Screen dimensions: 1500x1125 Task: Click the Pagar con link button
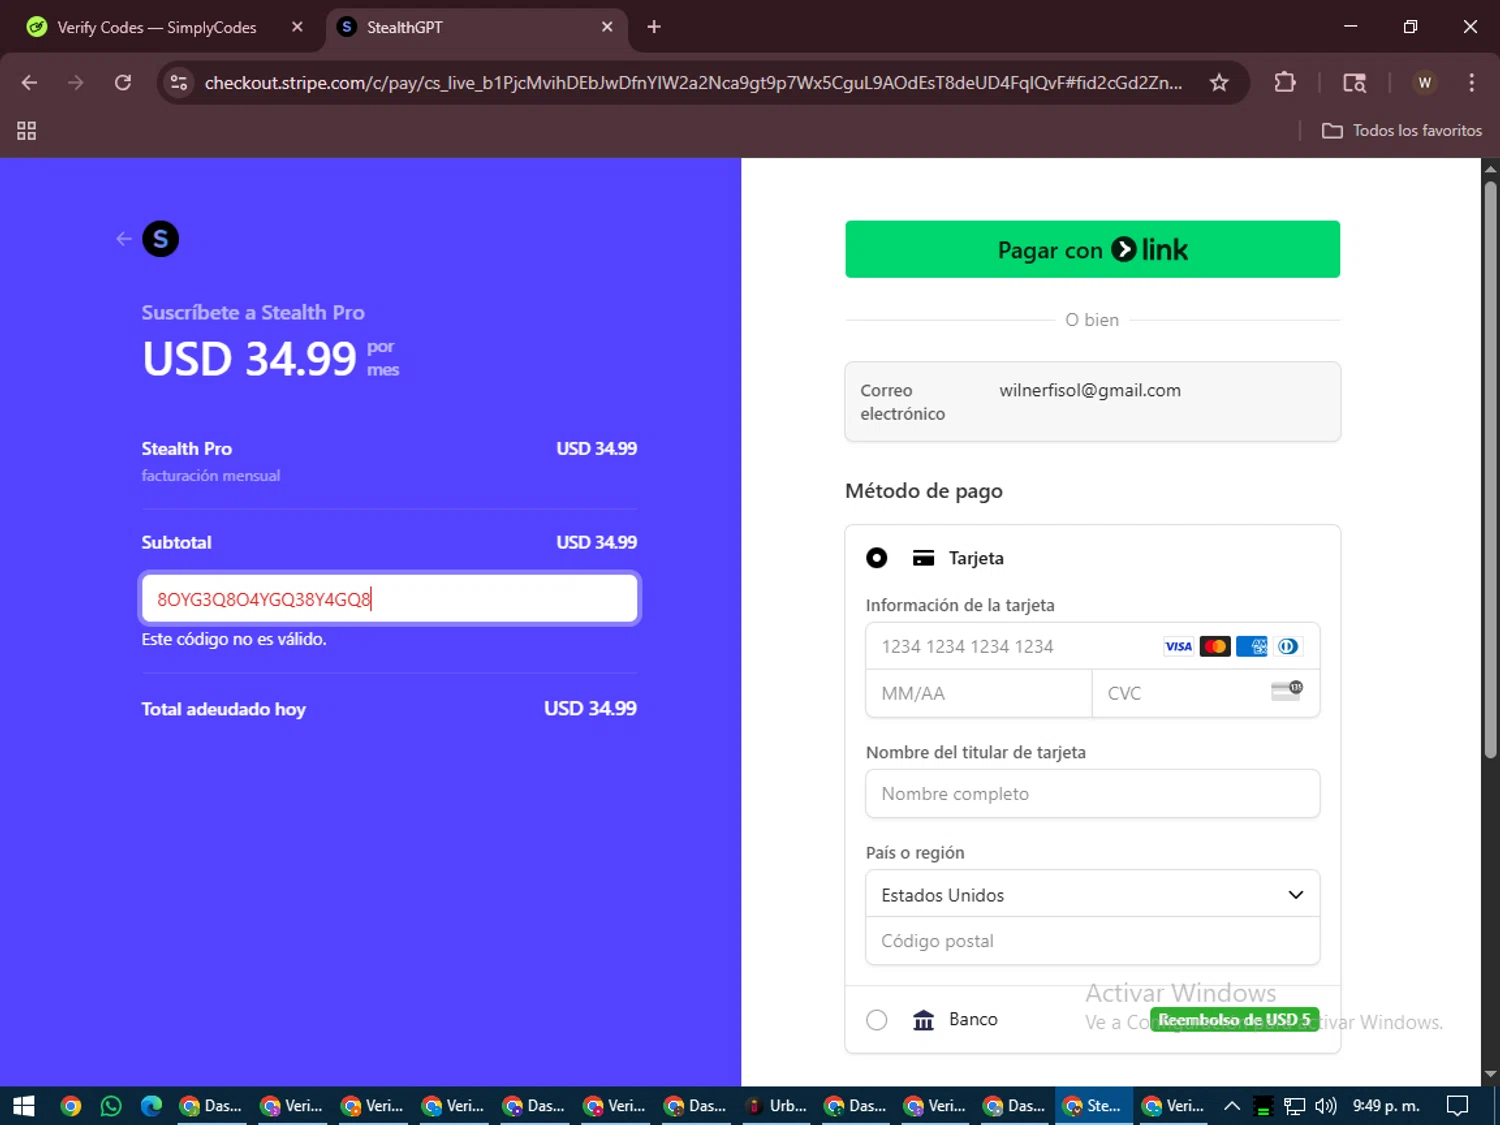(x=1092, y=249)
